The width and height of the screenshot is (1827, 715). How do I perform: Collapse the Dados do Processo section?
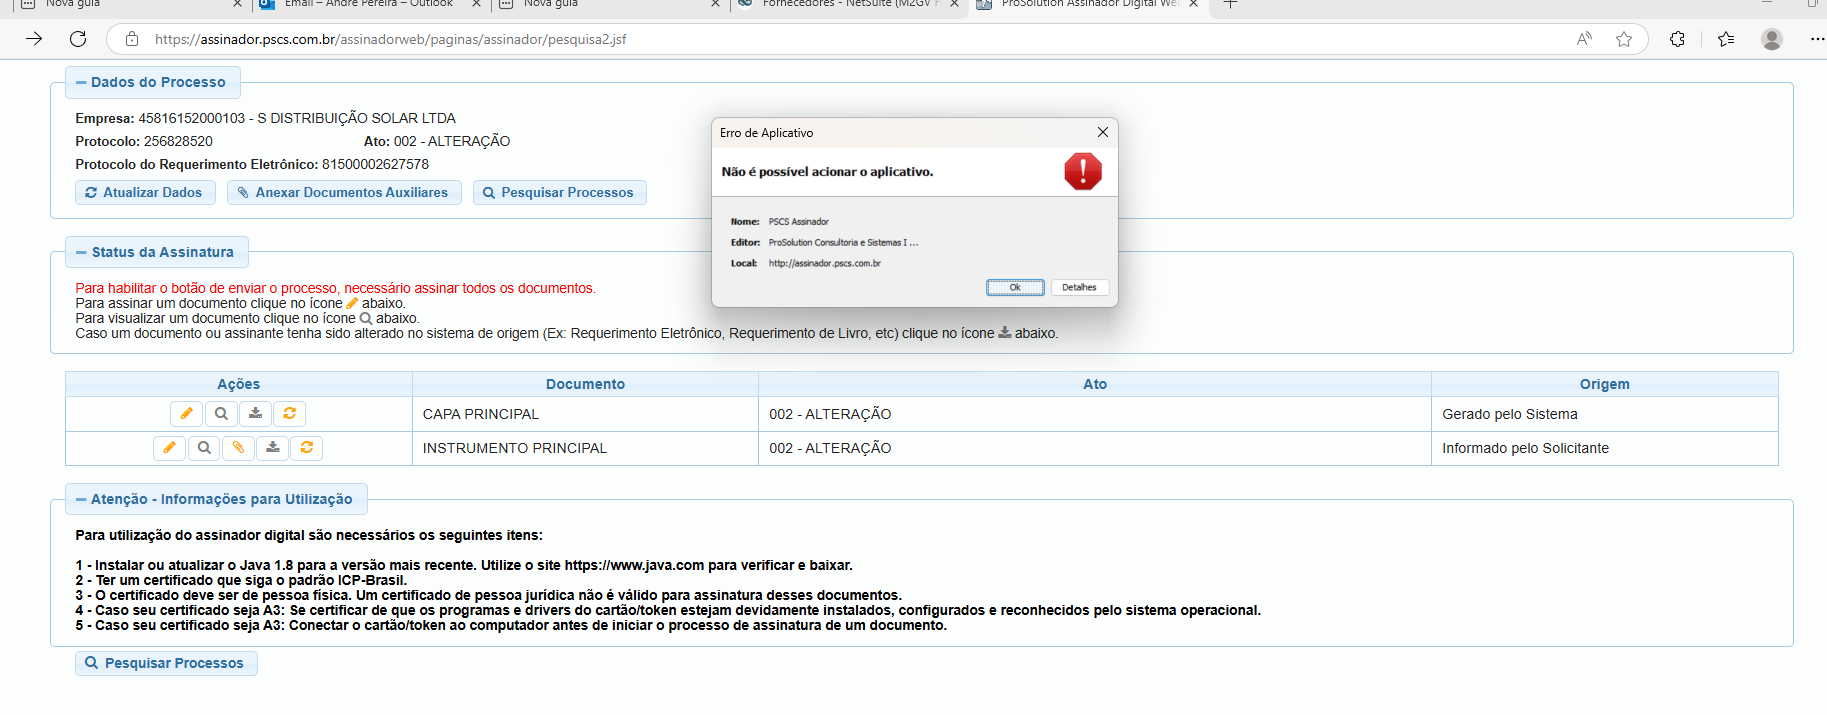81,83
